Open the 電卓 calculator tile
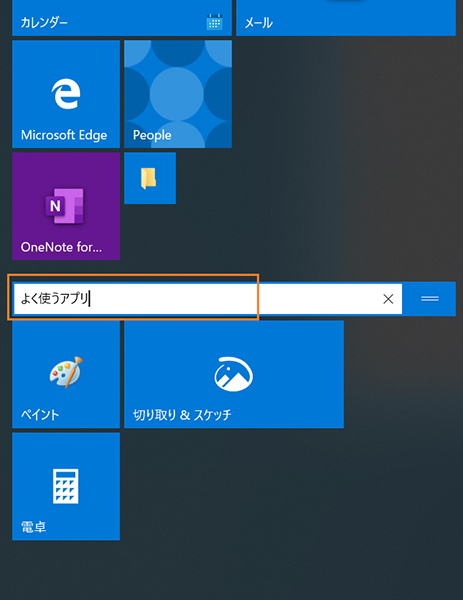Viewport: 463px width, 600px height. pos(66,486)
